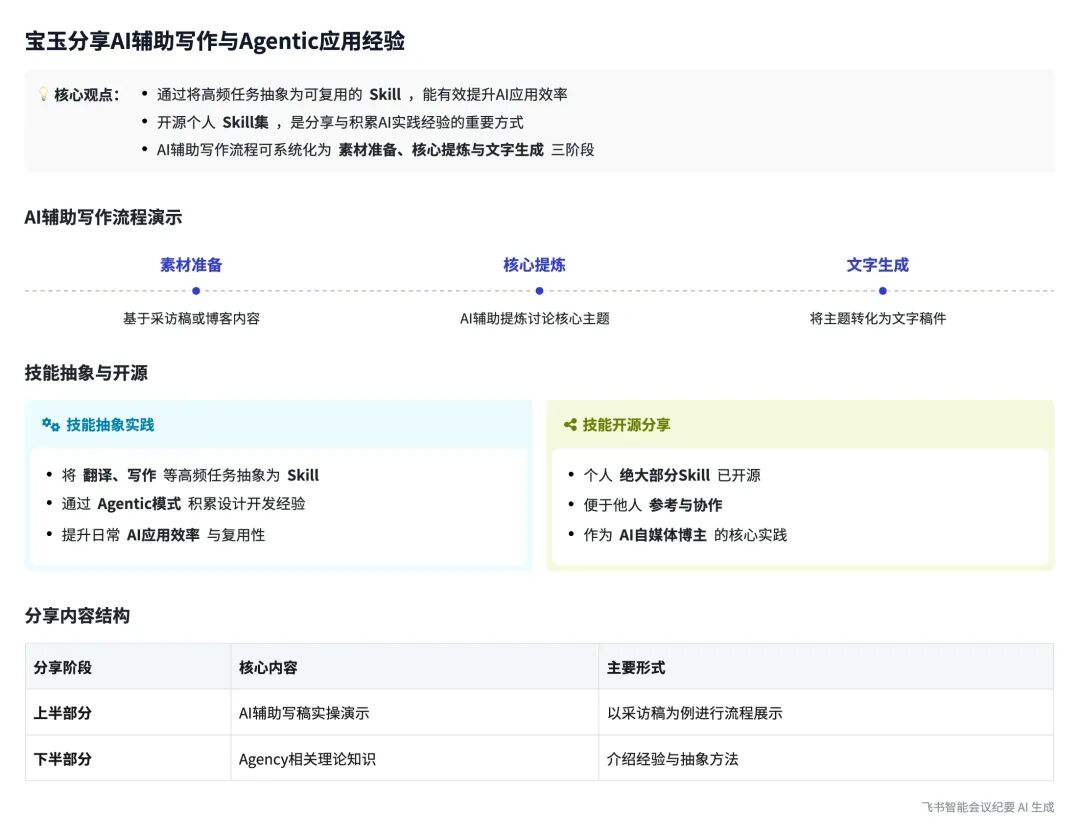1080x838 pixels.
Task: Click the gears icon next to 技能抽象实践
Action: coord(51,424)
